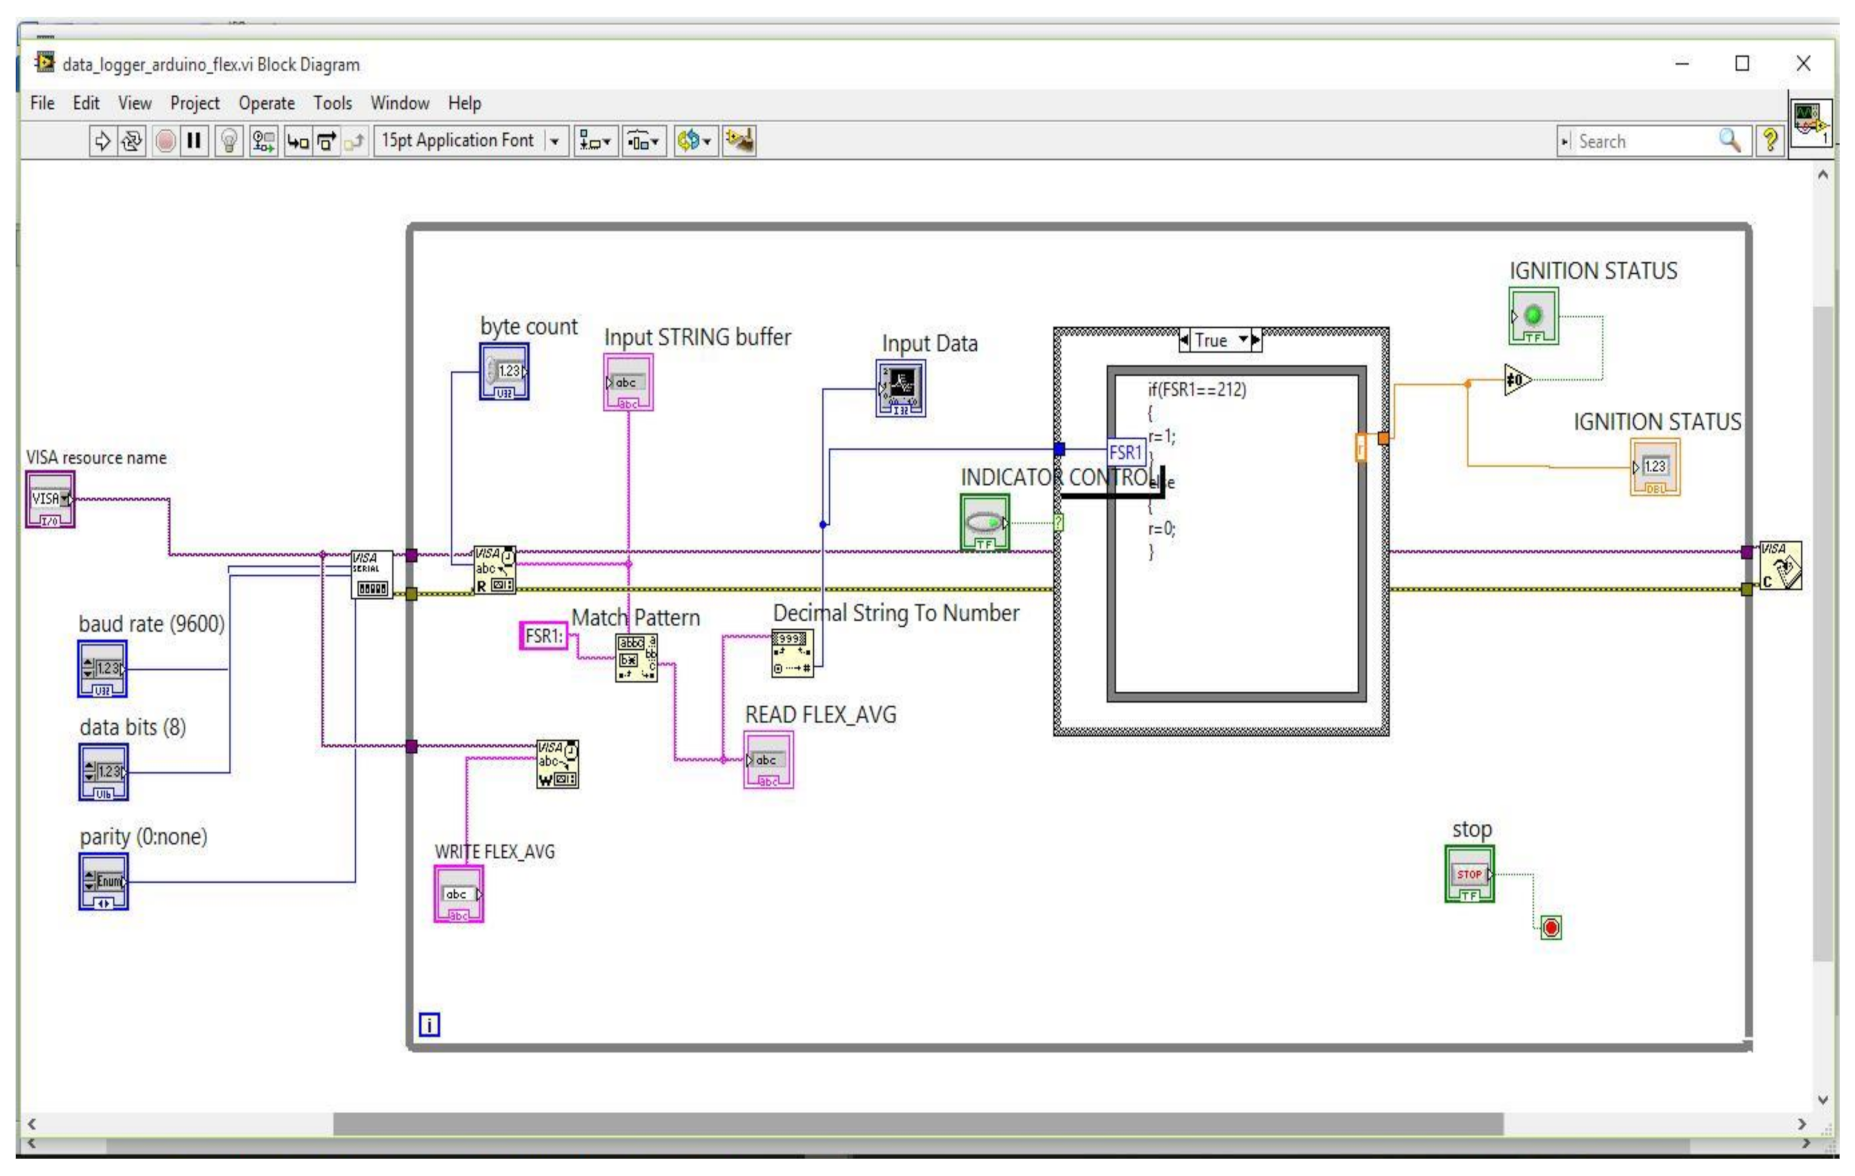Click the green IGNITION STATUS boolean indicator
This screenshot has height=1176, width=1855.
click(1532, 317)
